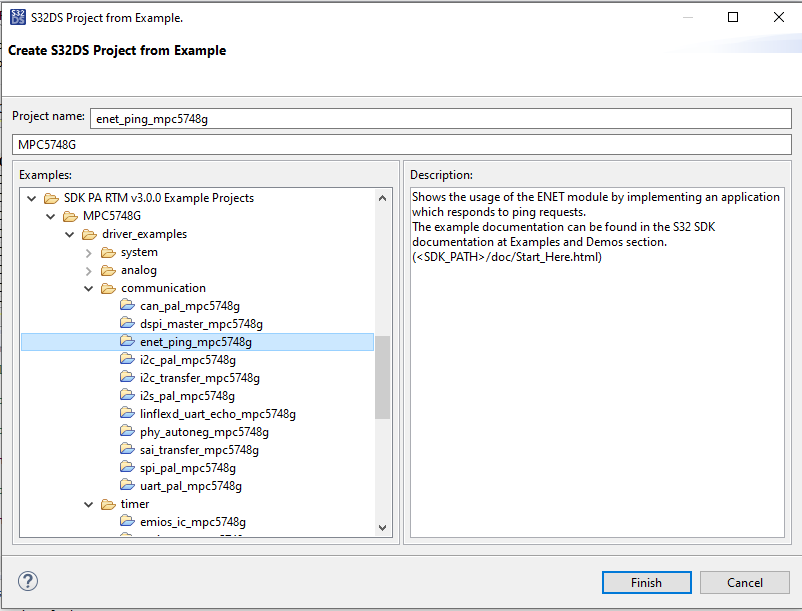Click the enet_ping_mpc5748g project icon
Screen dimensions: 802x611
click(127, 341)
